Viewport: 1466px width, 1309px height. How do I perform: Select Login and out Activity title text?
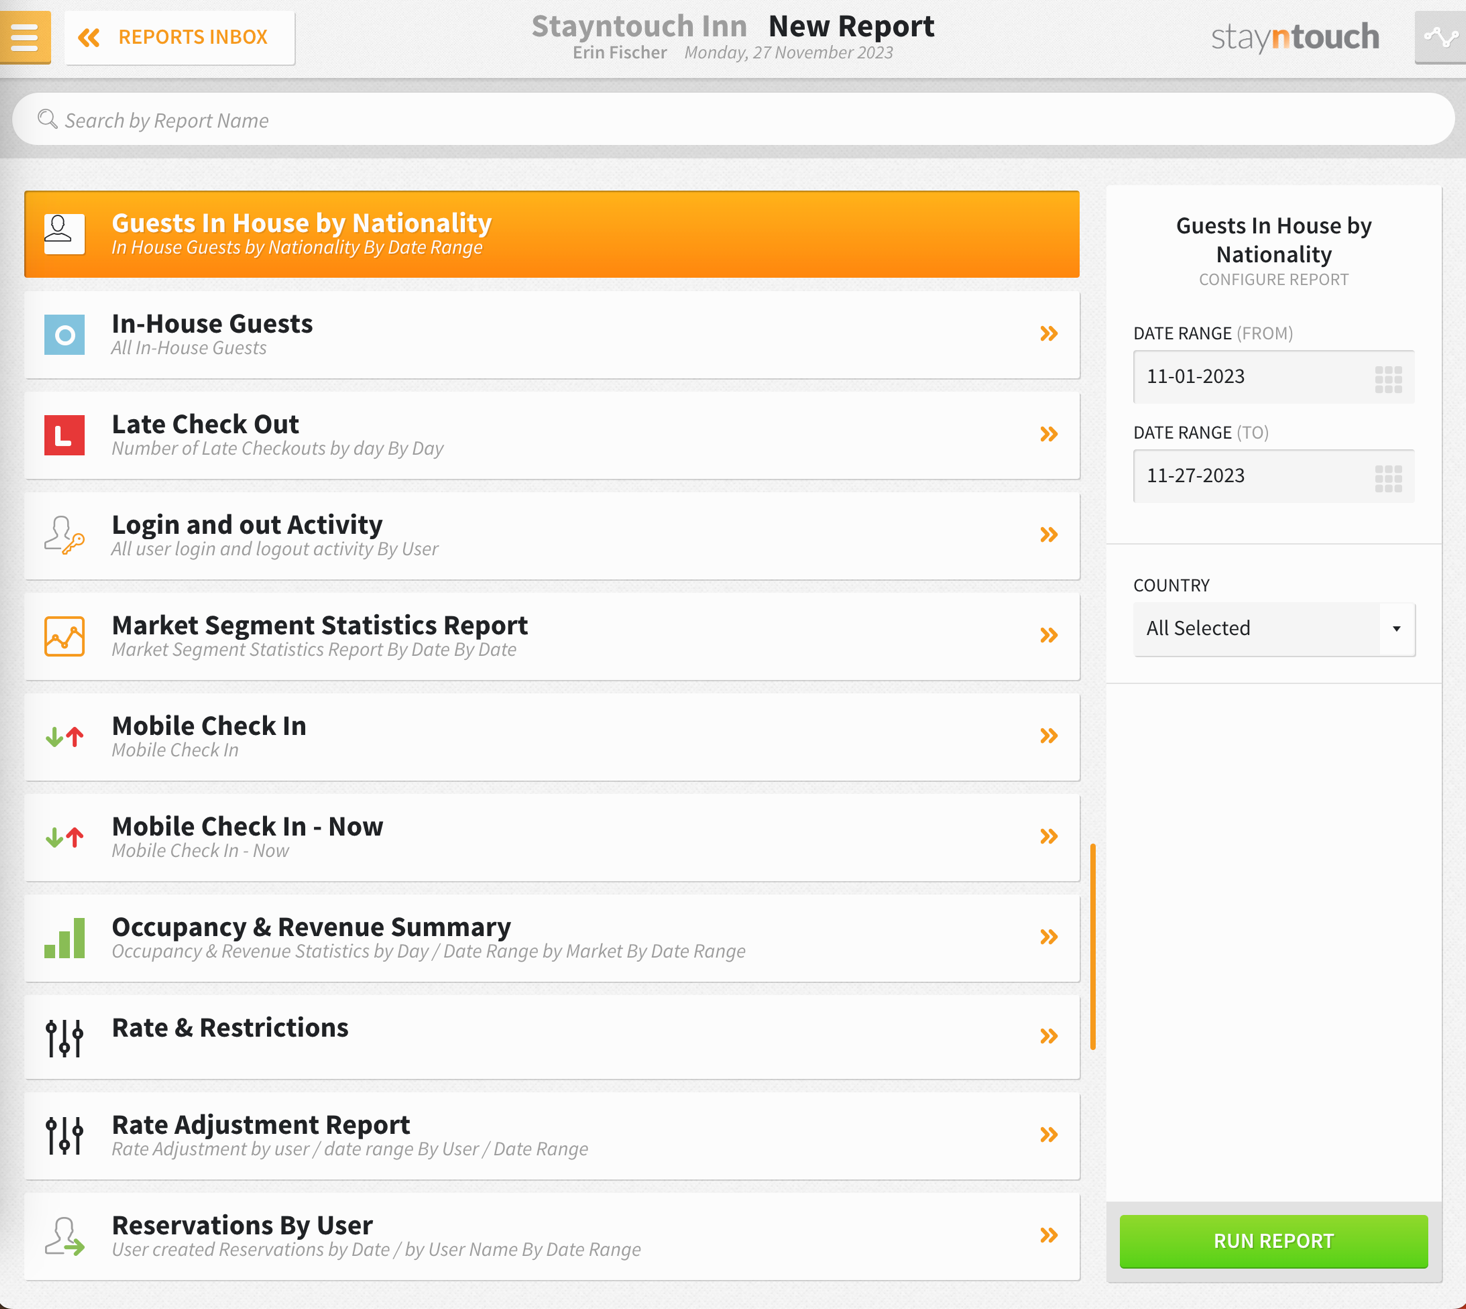(x=247, y=524)
